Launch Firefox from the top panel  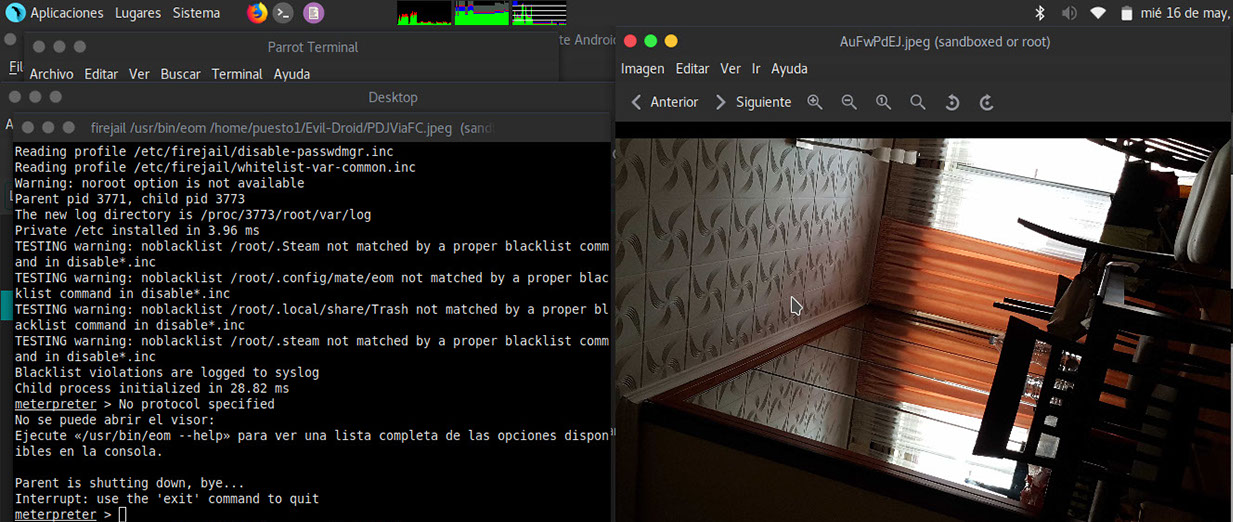click(257, 13)
